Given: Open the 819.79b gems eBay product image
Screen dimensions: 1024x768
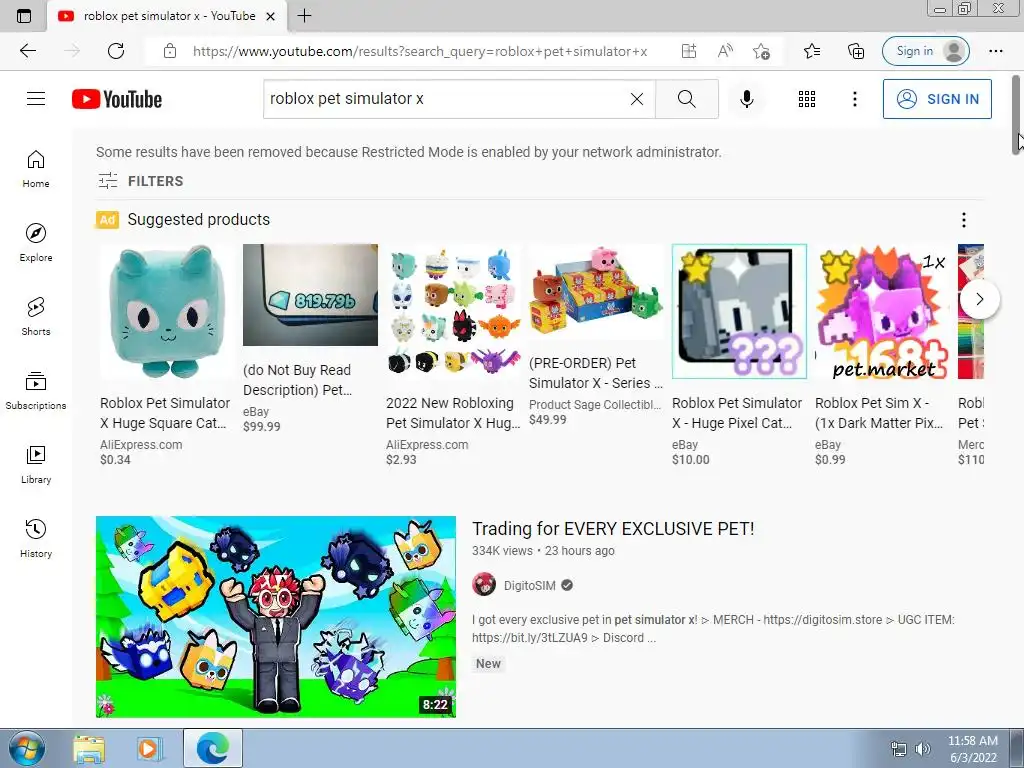Looking at the screenshot, I should coord(310,295).
